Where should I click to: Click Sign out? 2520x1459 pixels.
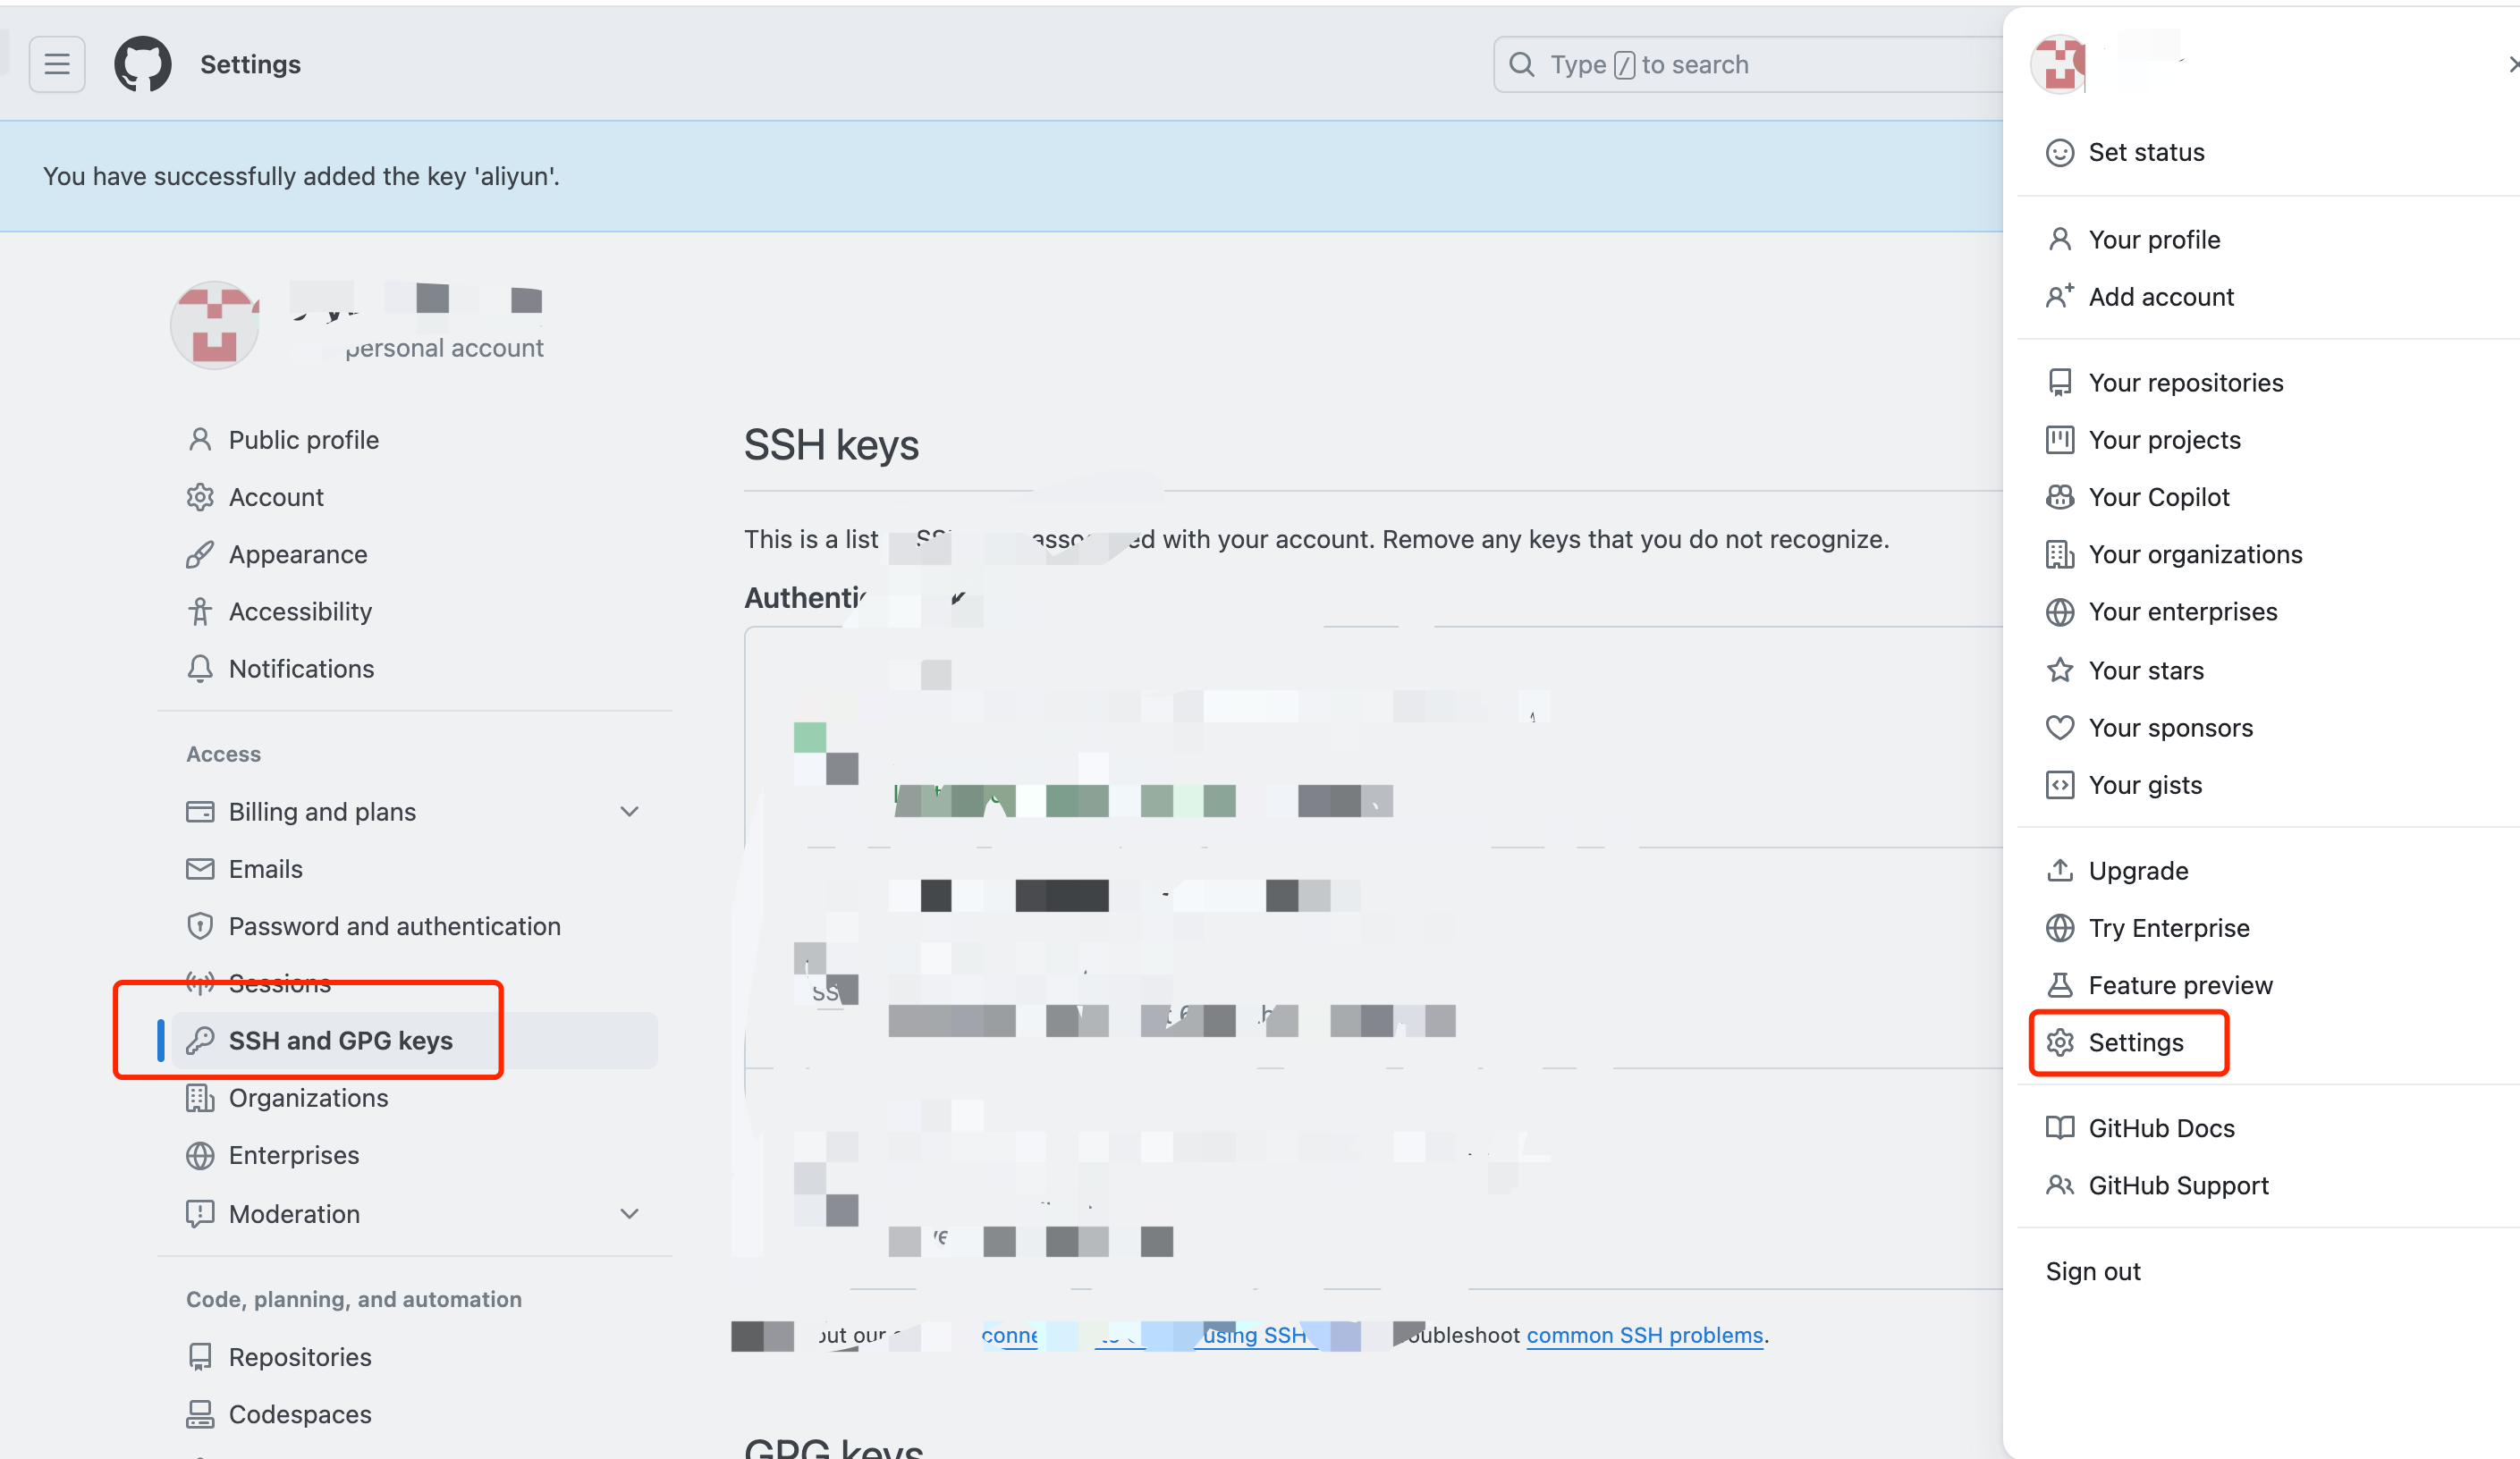(2093, 1271)
